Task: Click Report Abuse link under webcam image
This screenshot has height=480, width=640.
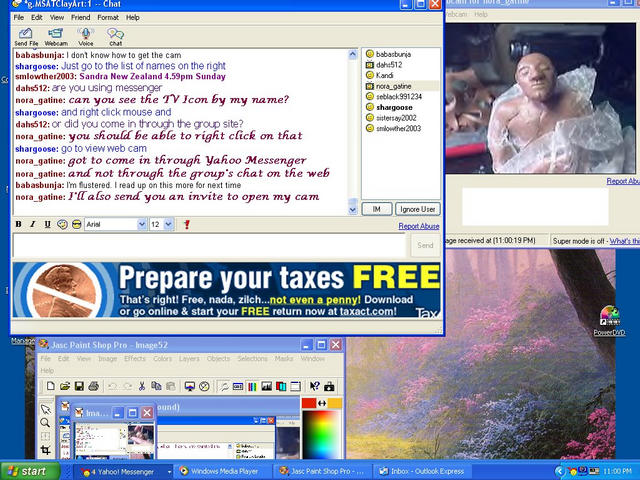Action: 623,181
